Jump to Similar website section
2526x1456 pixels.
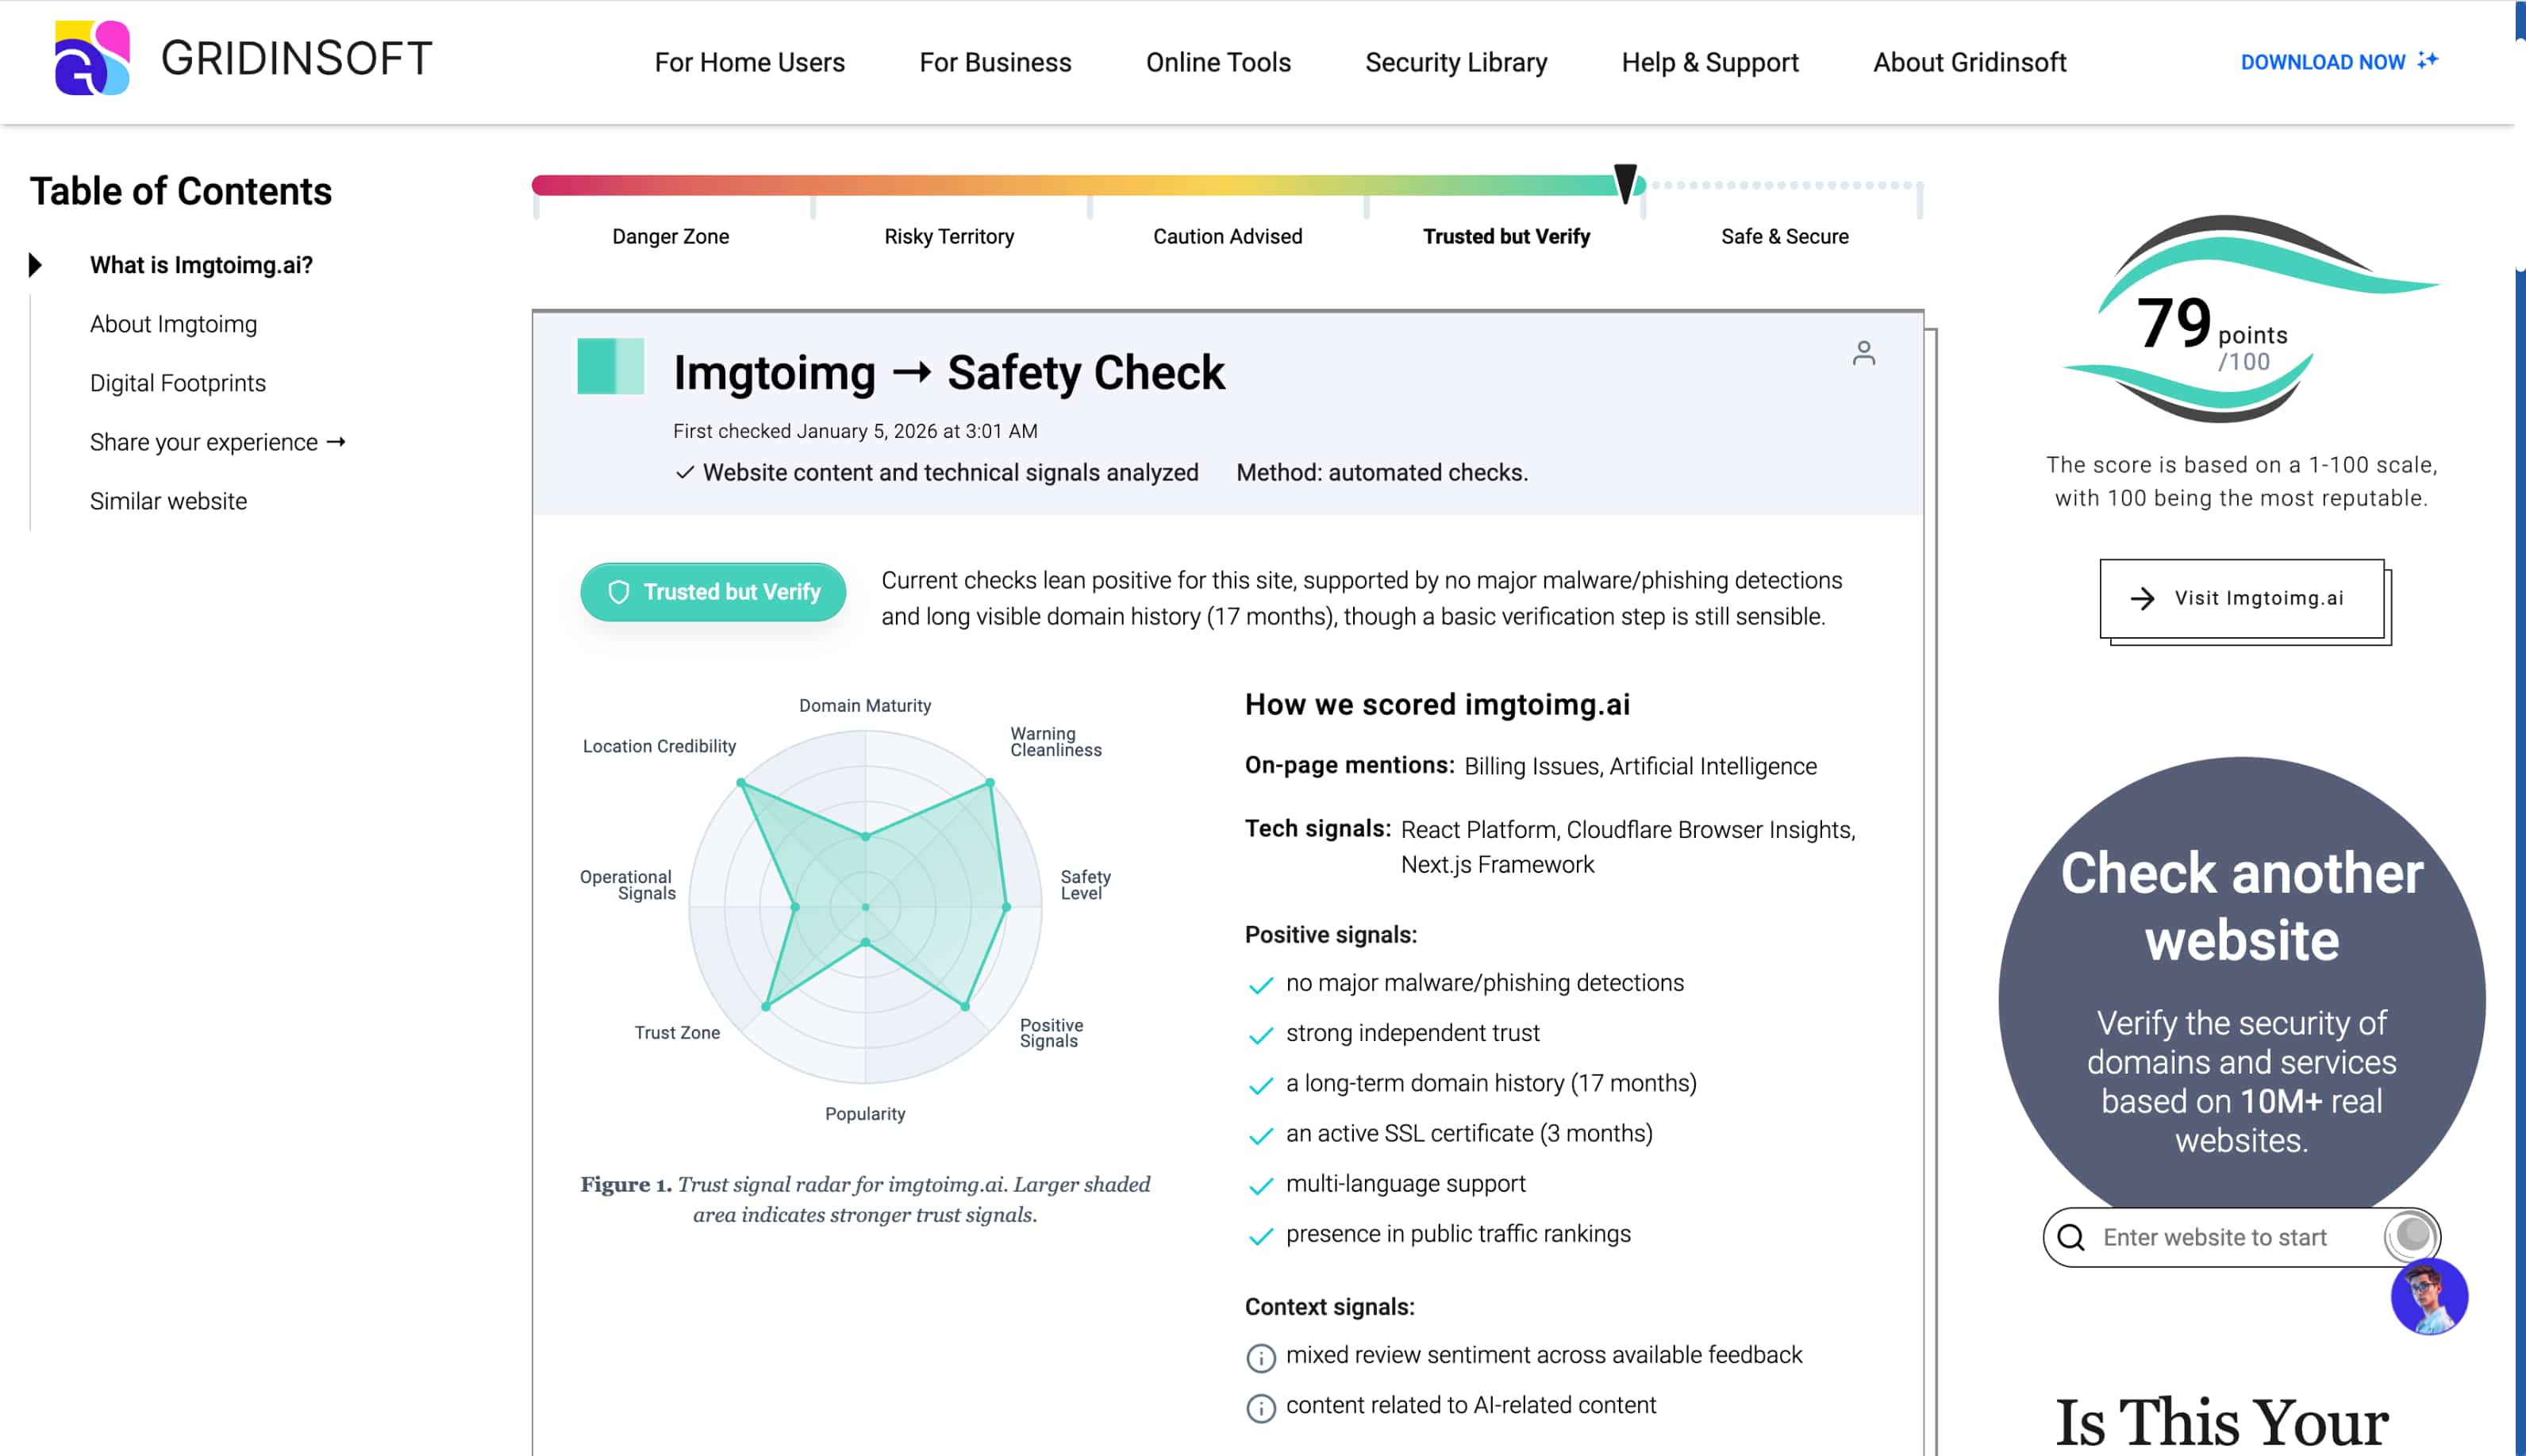(168, 501)
